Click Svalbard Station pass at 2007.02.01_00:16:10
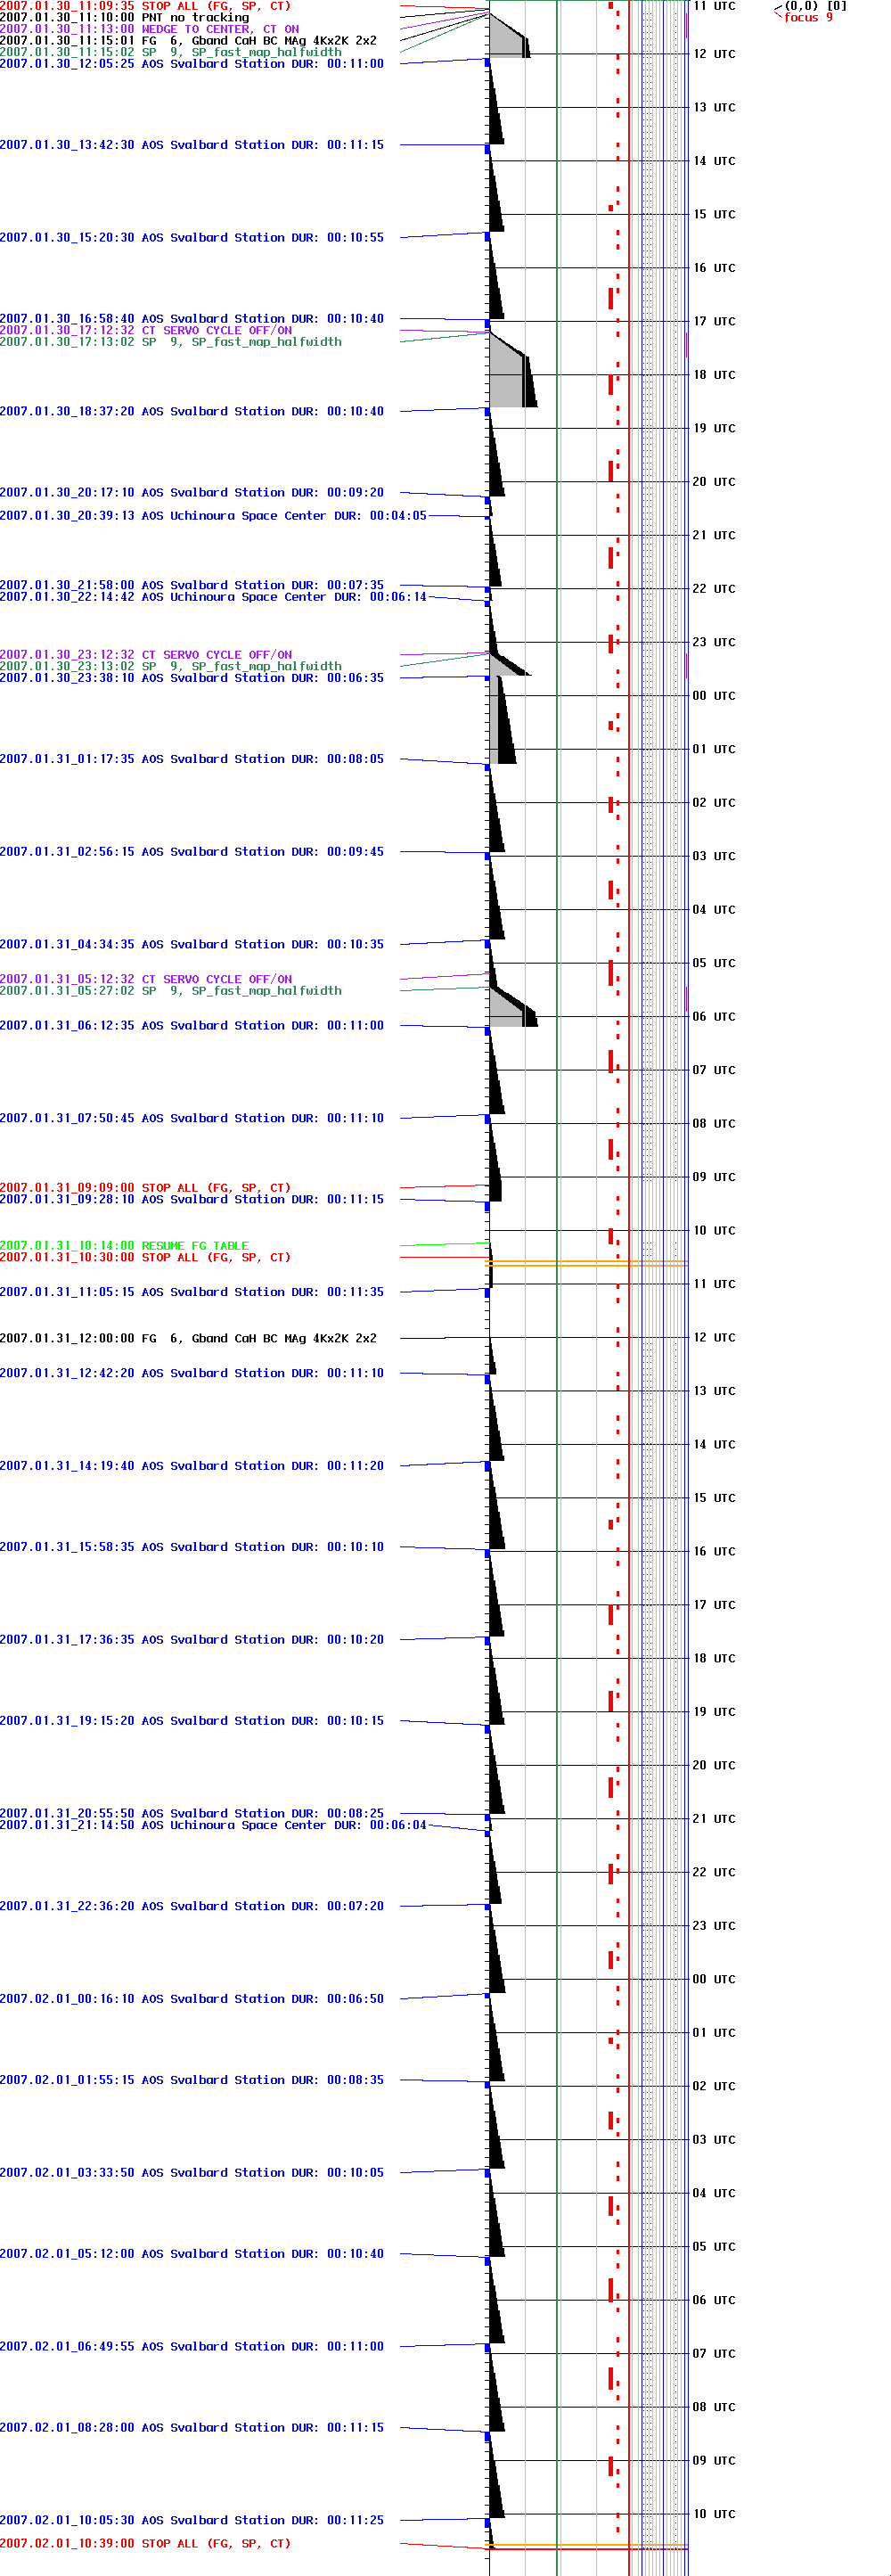 191,1998
